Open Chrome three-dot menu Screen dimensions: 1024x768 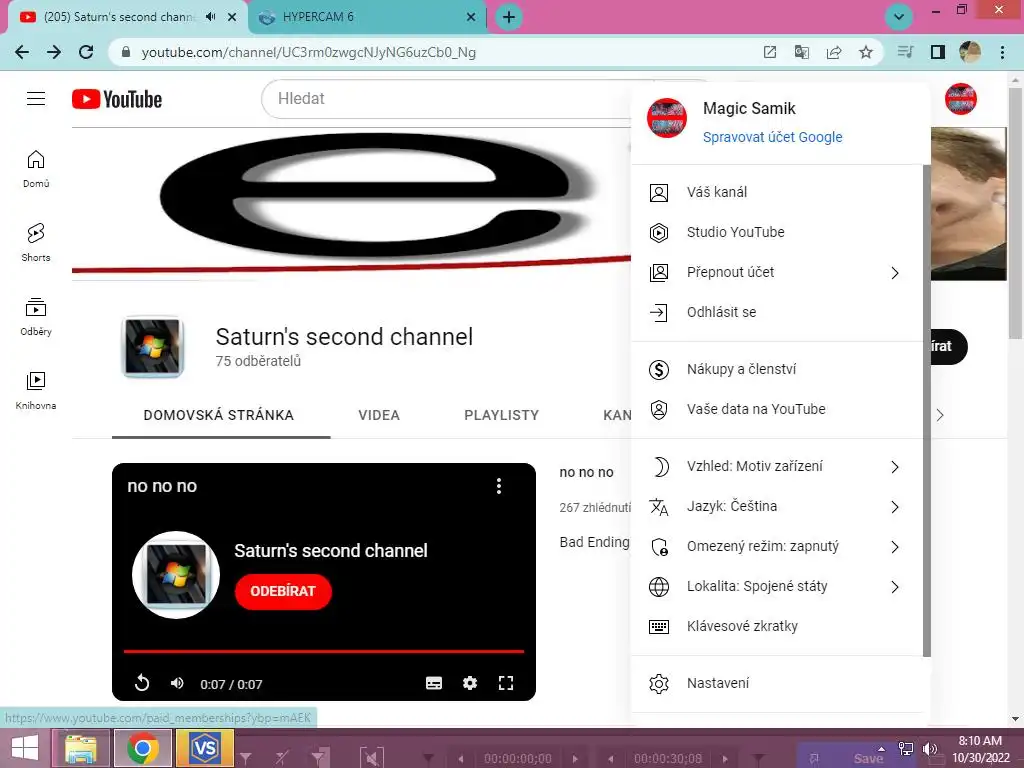(x=1002, y=52)
